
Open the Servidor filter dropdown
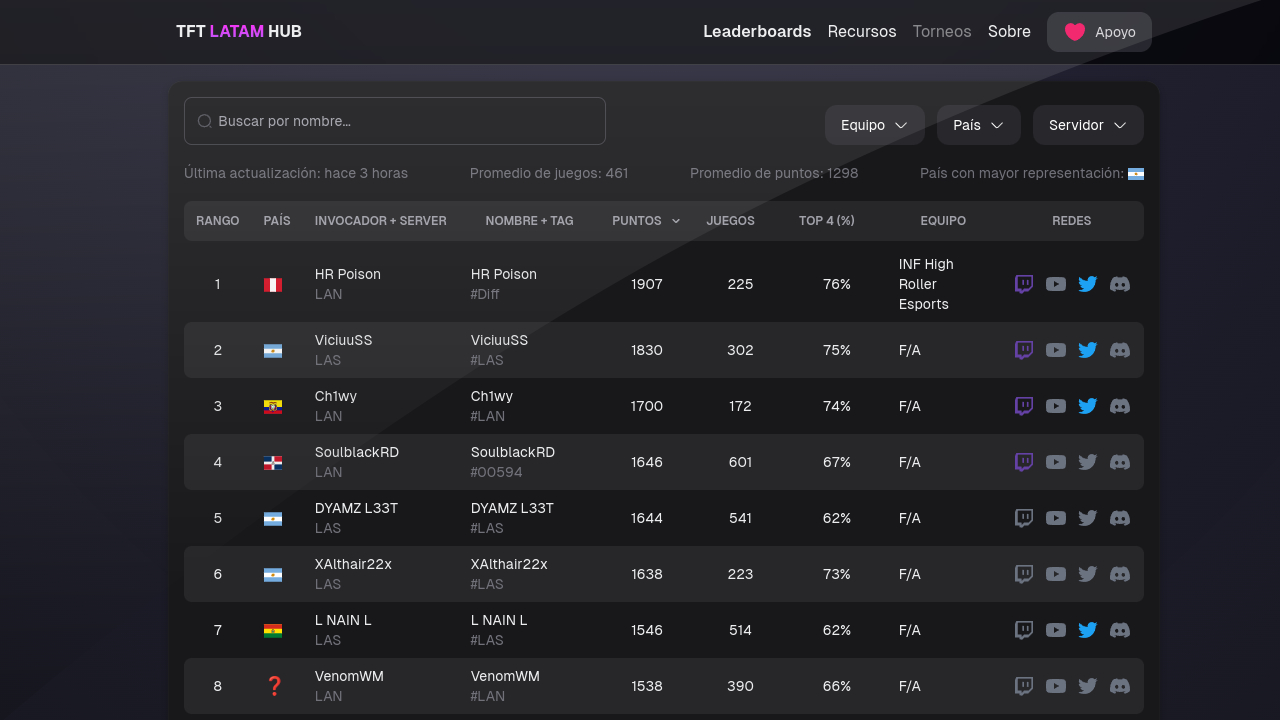point(1088,125)
